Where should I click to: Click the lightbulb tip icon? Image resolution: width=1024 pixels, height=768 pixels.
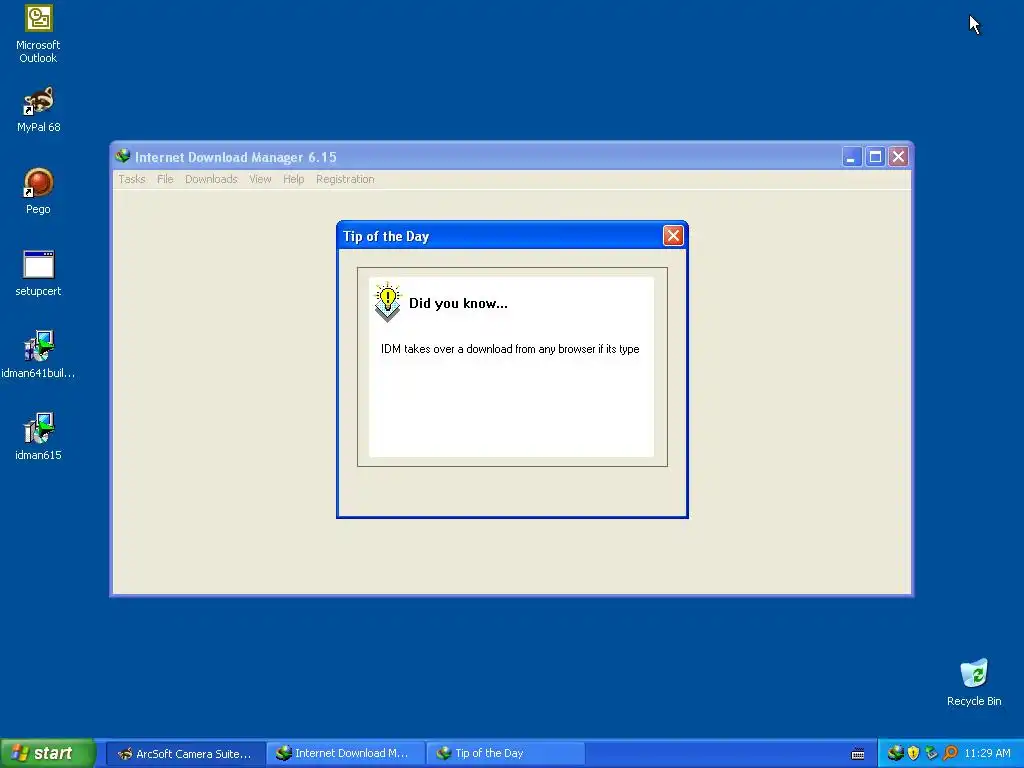[387, 302]
